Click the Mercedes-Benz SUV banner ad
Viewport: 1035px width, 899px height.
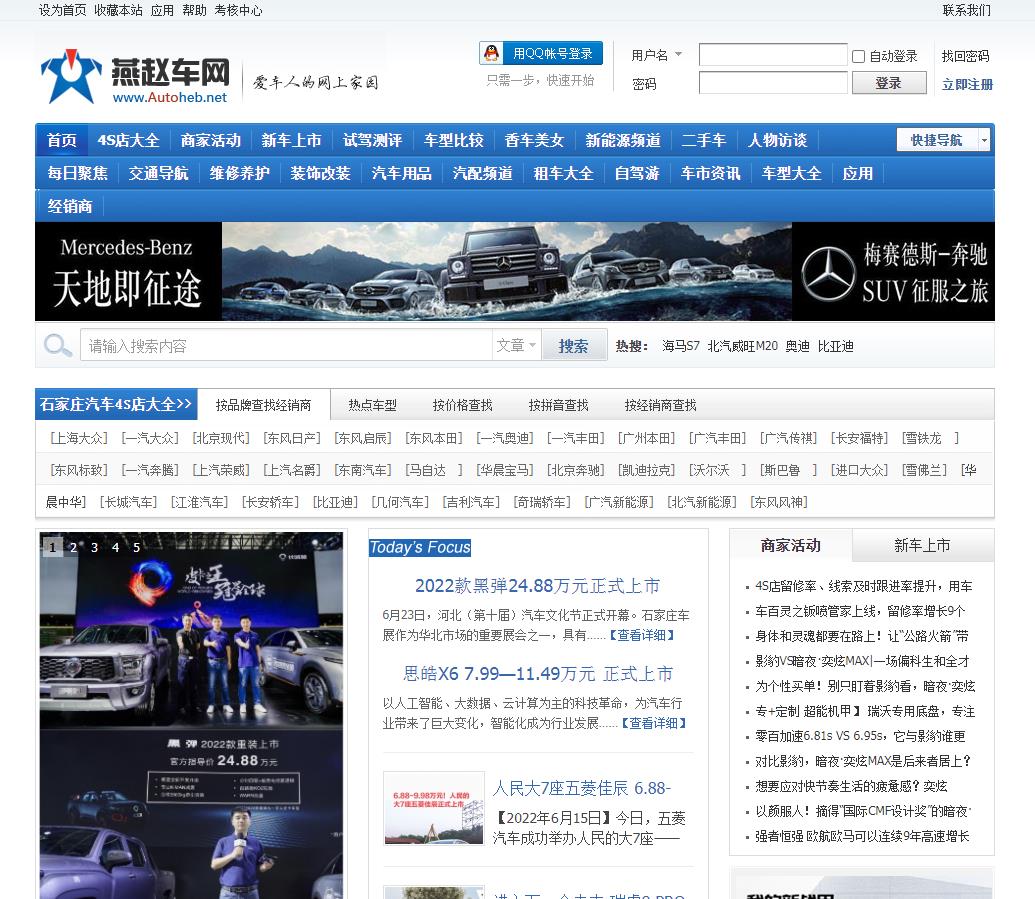[515, 271]
